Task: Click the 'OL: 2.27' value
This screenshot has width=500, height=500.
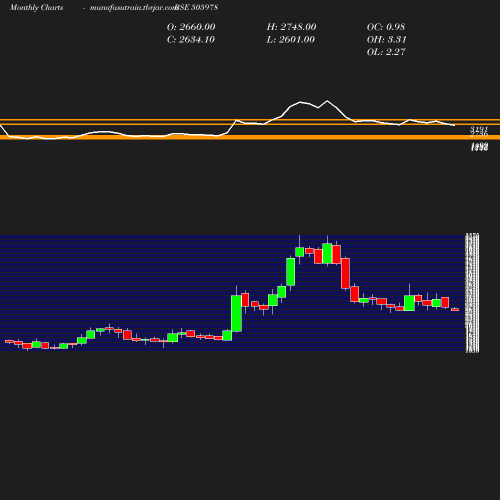Action: pyautogui.click(x=386, y=52)
